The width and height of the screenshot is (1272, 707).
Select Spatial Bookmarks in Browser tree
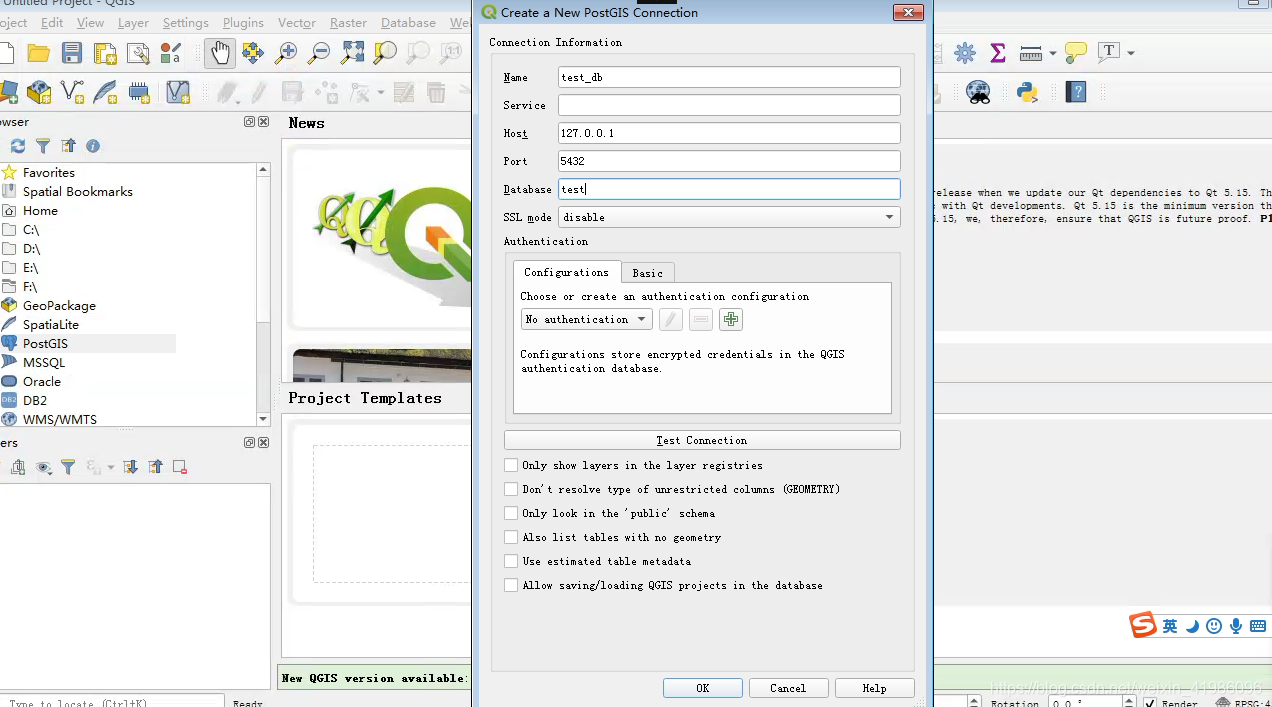(x=78, y=191)
